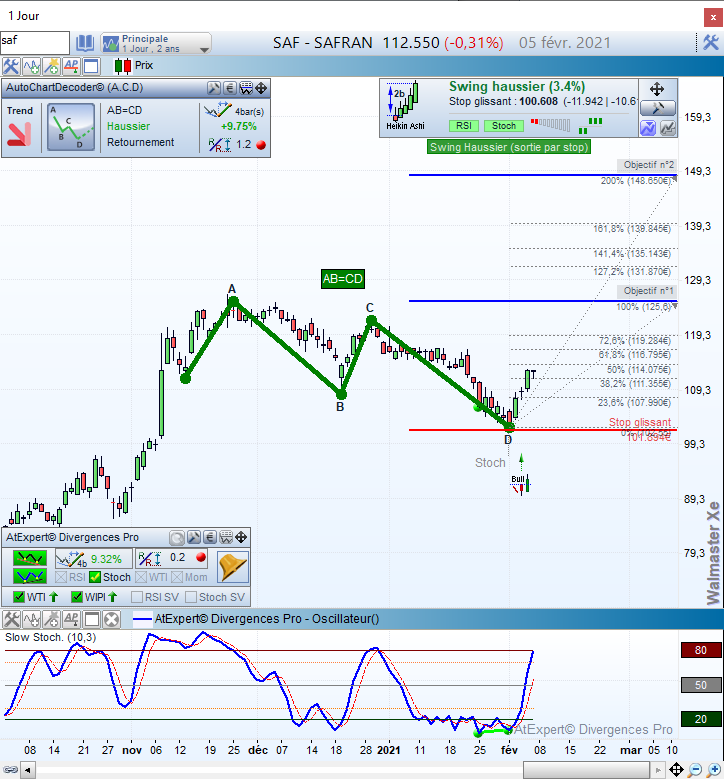724x779 pixels.
Task: Toggle the RSI checkbox in Divergences Pro
Action: pyautogui.click(x=61, y=577)
